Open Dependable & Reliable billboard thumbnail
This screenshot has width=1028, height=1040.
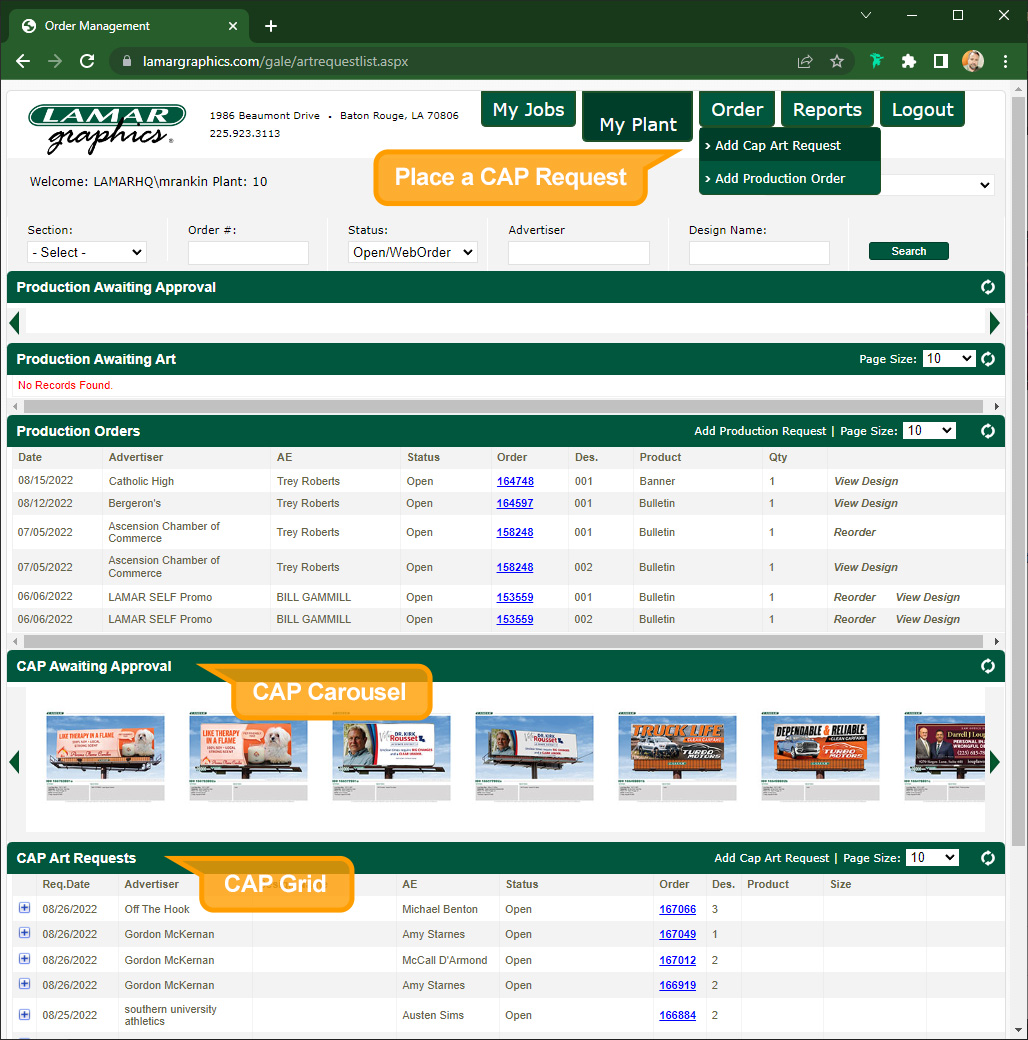click(x=820, y=757)
